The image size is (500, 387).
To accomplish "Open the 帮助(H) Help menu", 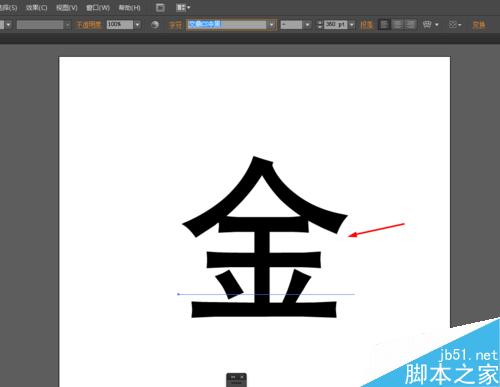I will coord(129,8).
